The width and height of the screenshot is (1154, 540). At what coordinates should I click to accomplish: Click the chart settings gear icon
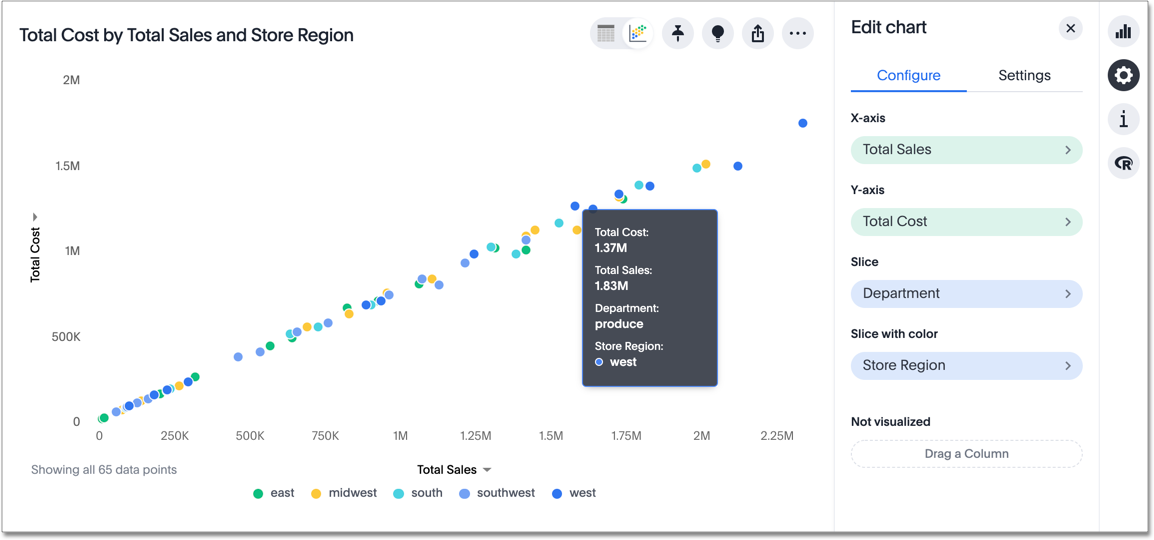(1124, 75)
